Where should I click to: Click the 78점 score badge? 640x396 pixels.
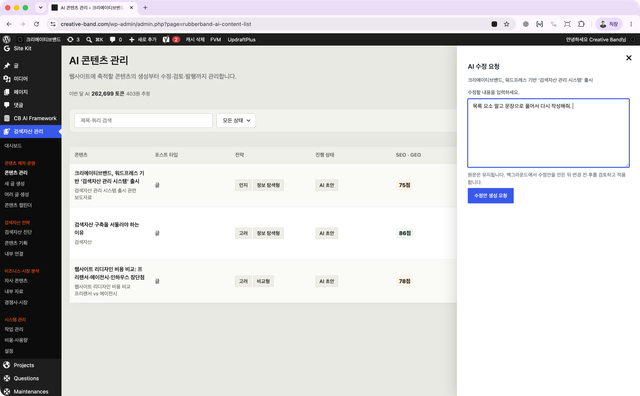tap(404, 281)
